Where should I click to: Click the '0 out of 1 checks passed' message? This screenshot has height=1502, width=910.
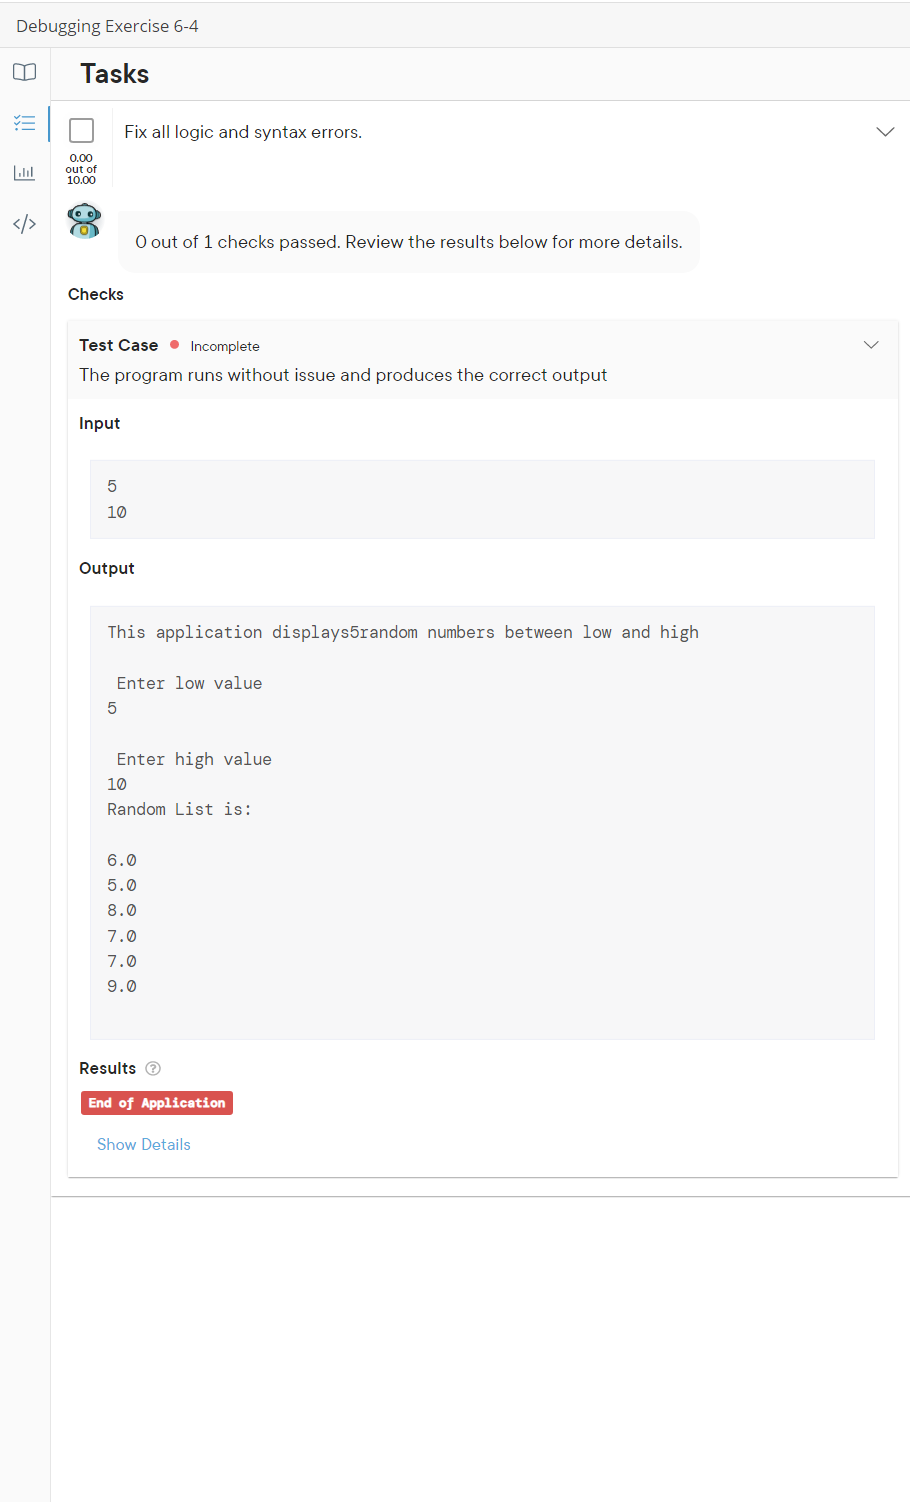coord(408,241)
